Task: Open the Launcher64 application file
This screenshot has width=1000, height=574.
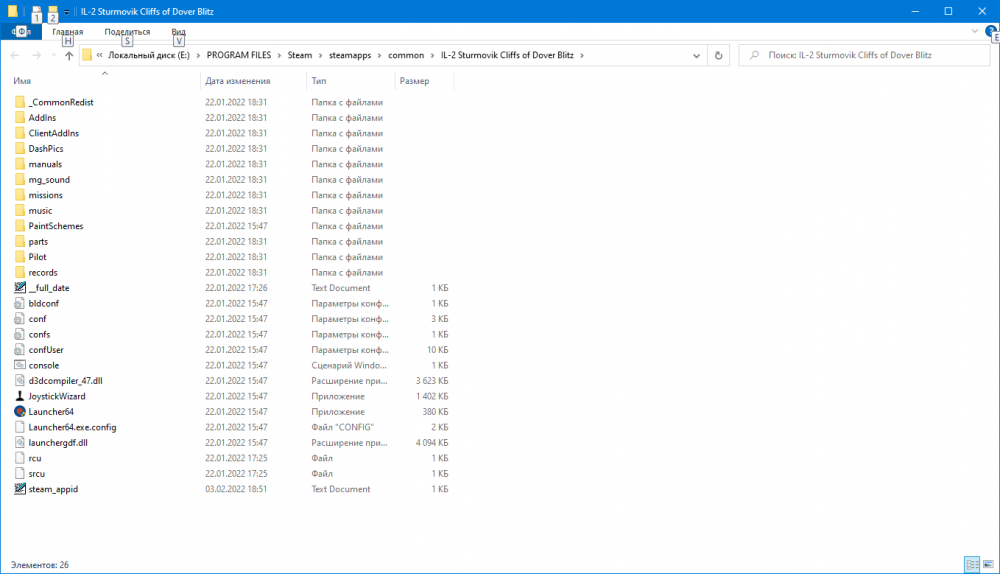Action: click(x=51, y=411)
